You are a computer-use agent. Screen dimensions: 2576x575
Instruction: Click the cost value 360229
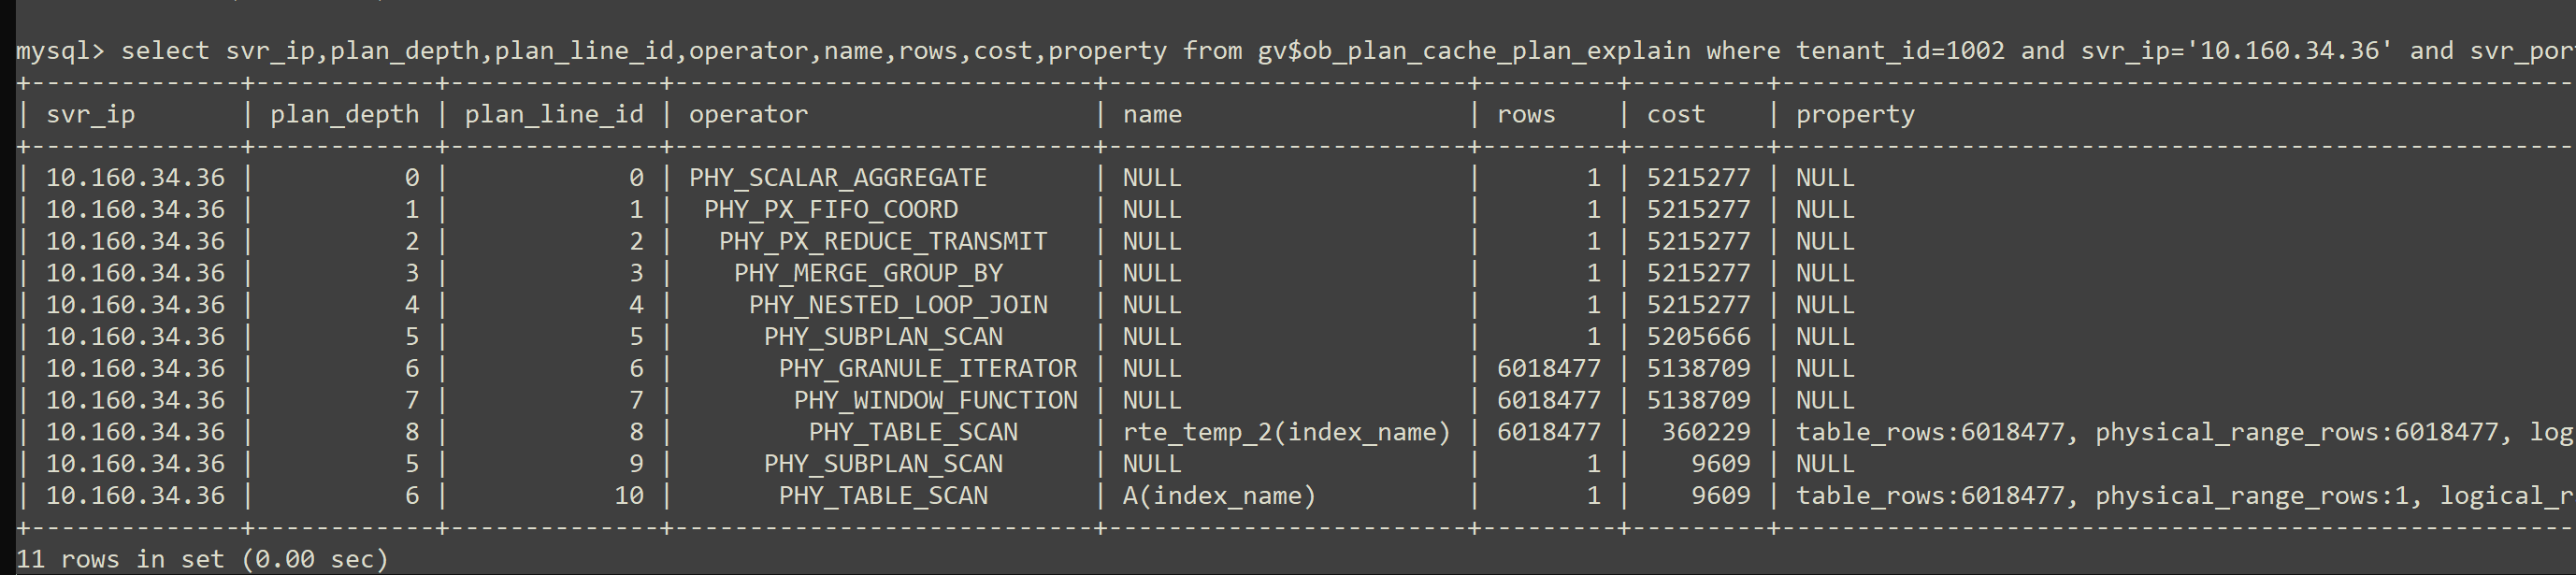pos(1706,432)
